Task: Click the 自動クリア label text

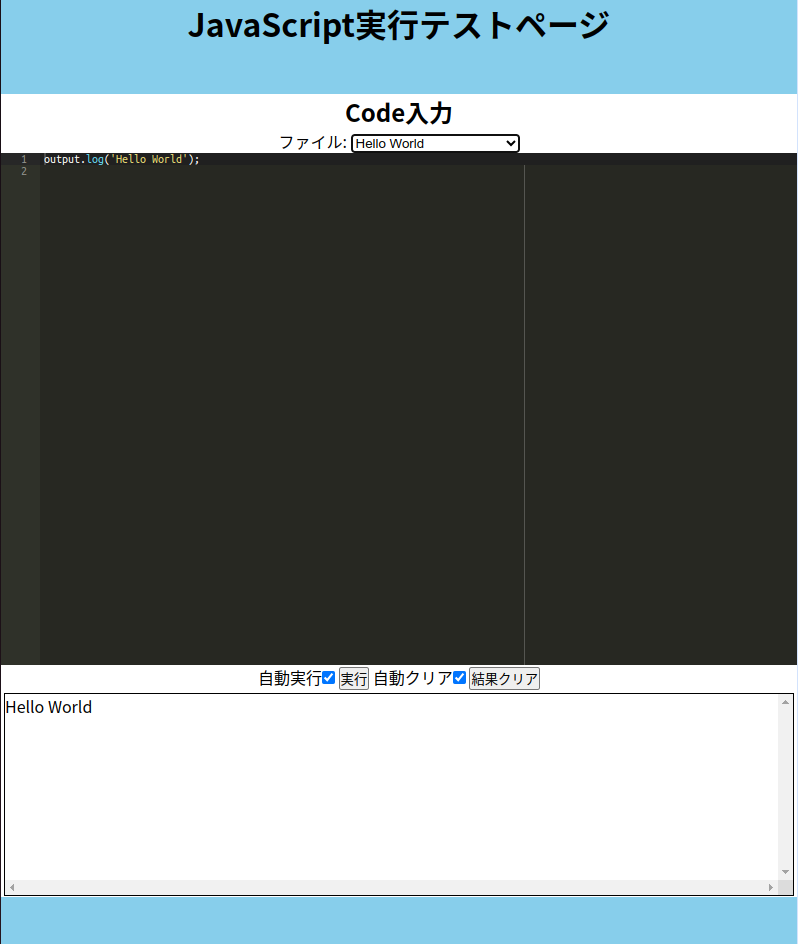Action: pos(413,678)
